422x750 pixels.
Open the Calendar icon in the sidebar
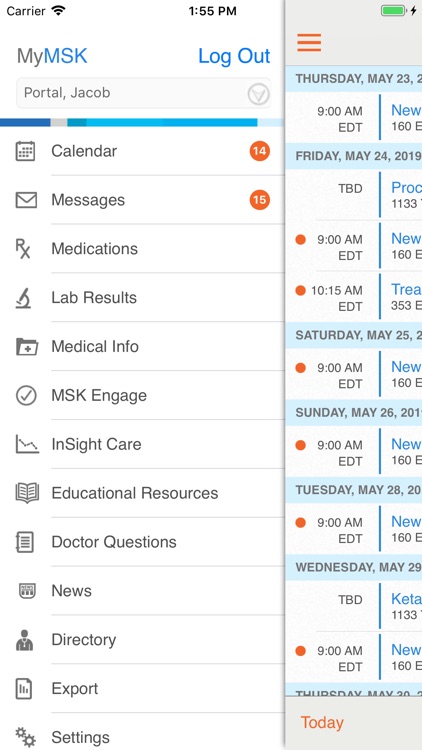tap(25, 151)
